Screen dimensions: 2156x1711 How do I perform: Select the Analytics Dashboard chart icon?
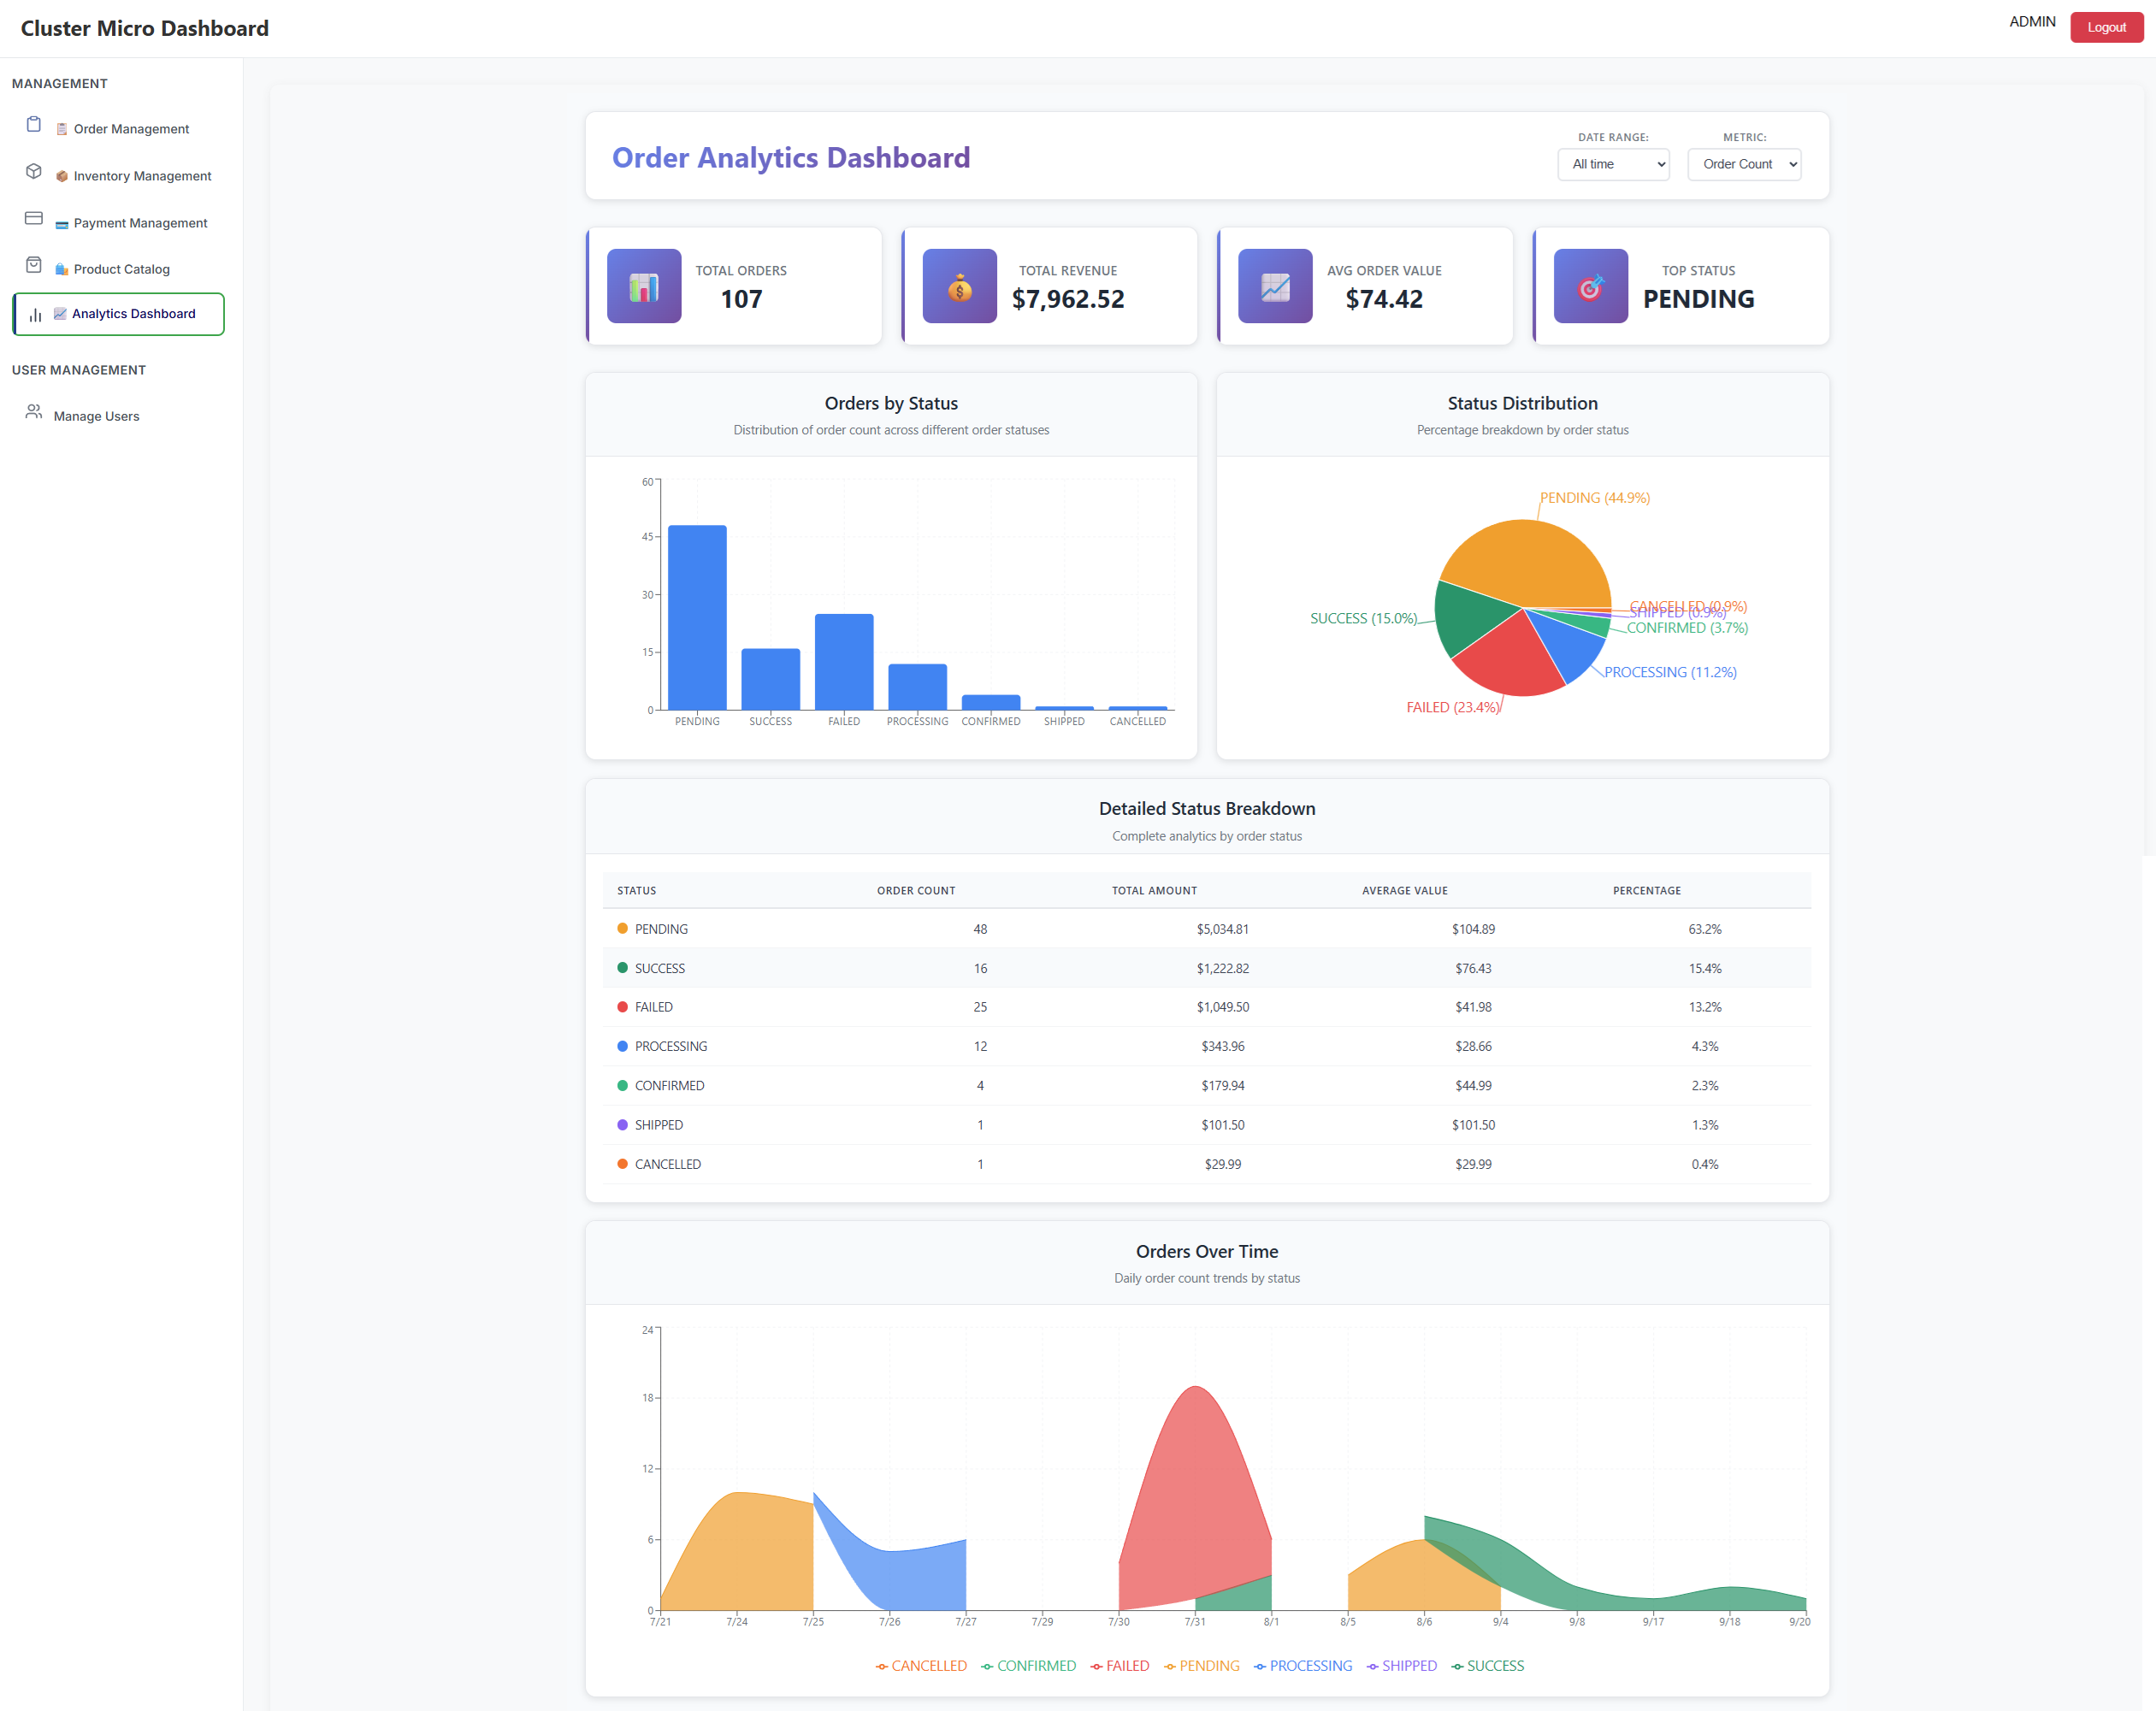point(36,314)
